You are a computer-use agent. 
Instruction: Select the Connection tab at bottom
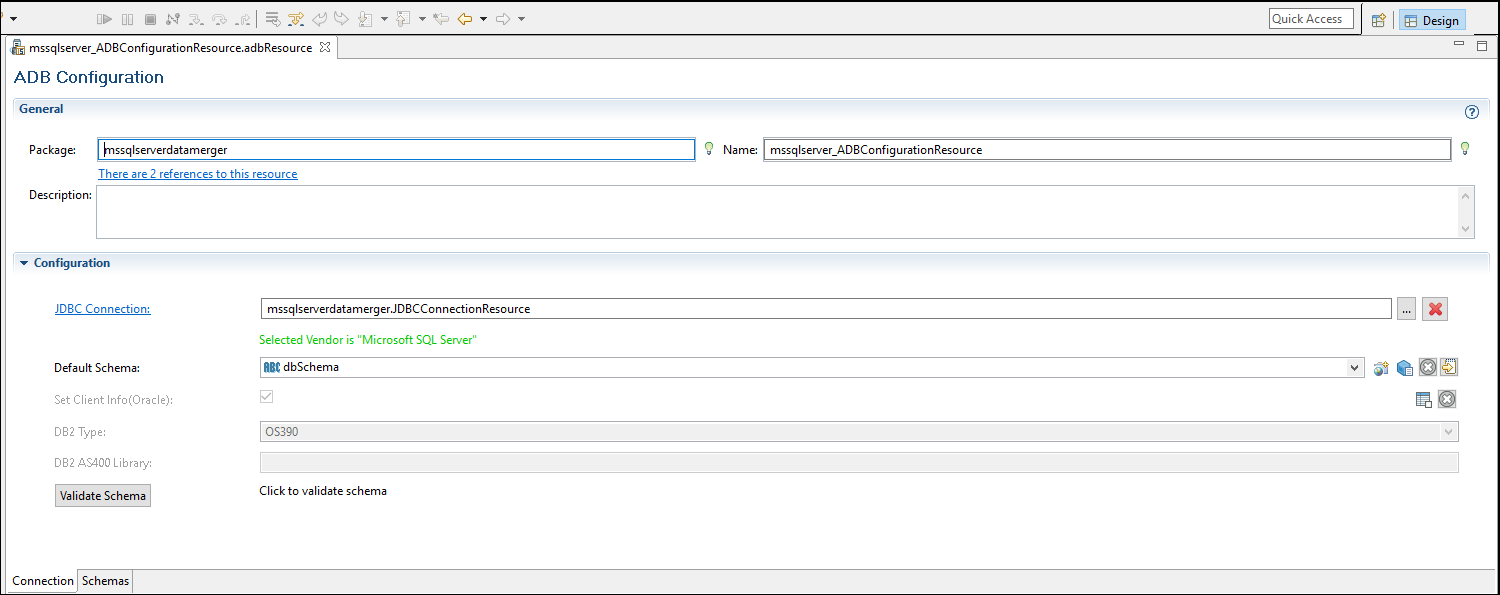click(42, 581)
